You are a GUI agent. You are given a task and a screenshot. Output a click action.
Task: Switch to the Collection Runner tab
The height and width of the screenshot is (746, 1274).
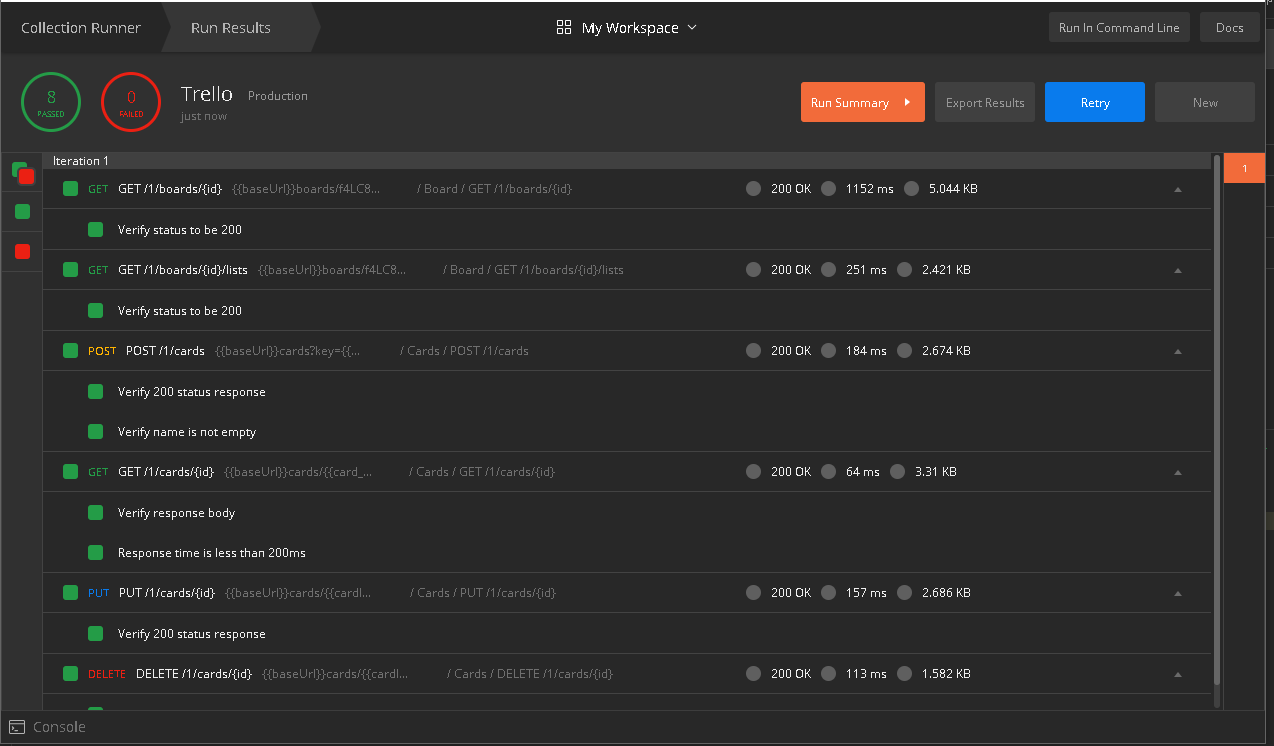[x=81, y=28]
